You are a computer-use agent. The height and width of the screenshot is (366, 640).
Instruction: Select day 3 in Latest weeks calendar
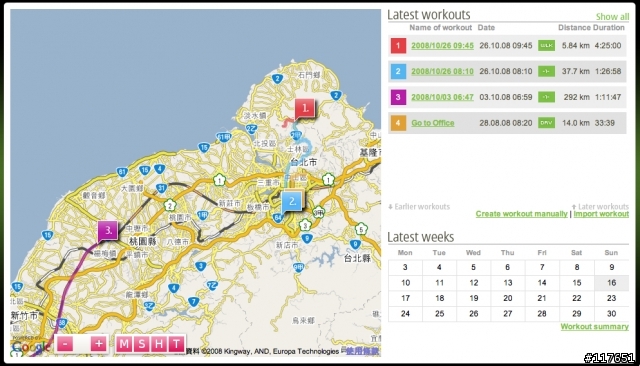click(405, 267)
